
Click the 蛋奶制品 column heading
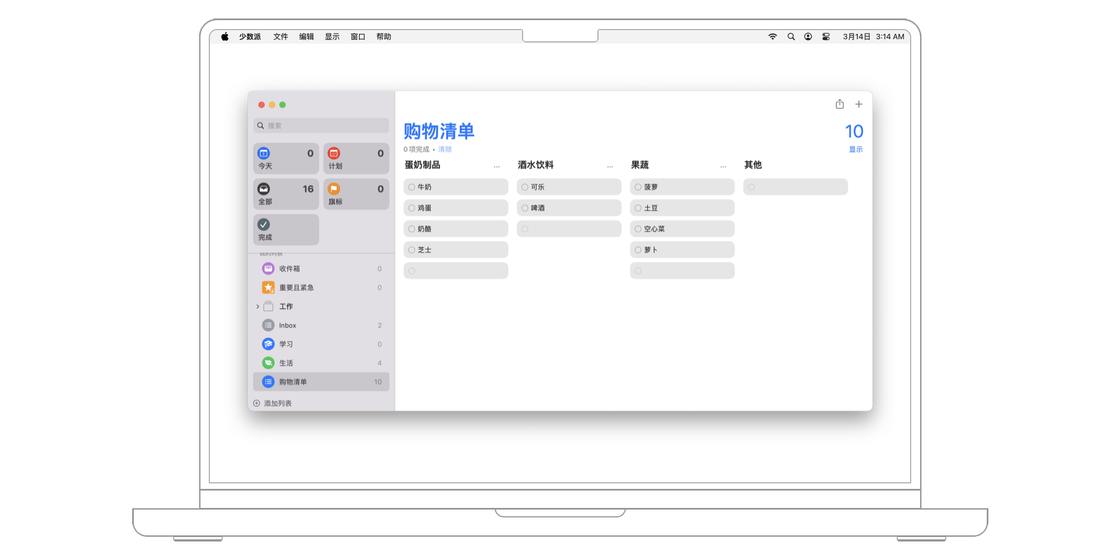tap(422, 165)
